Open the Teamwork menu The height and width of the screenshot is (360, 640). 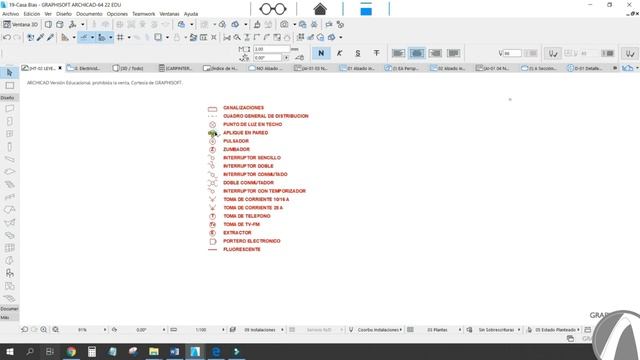click(x=144, y=14)
